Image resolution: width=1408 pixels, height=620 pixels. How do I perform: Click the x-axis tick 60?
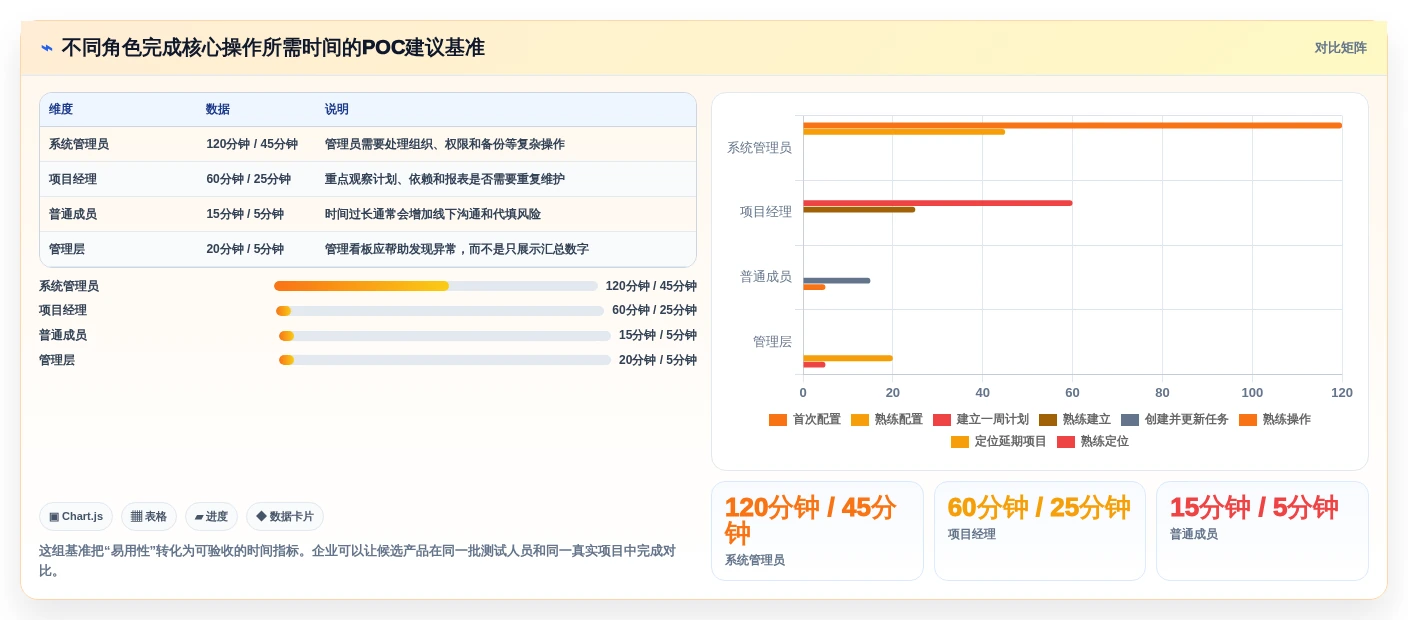[x=1072, y=393]
